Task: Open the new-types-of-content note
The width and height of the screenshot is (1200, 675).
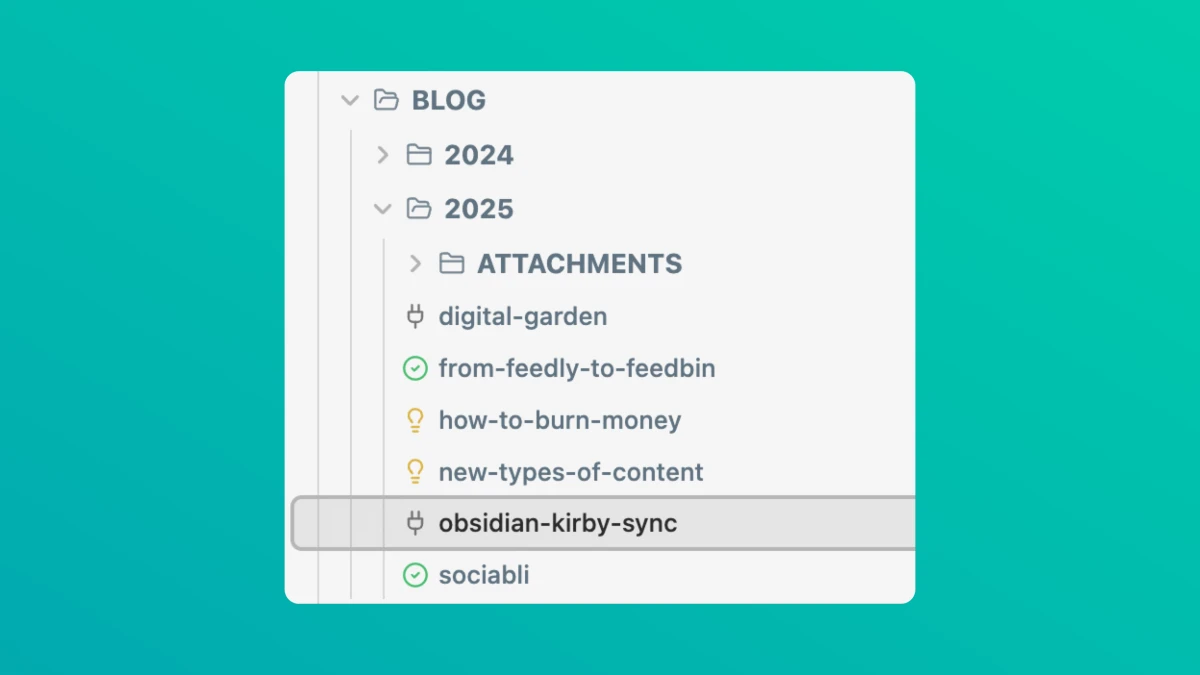Action: coord(571,472)
